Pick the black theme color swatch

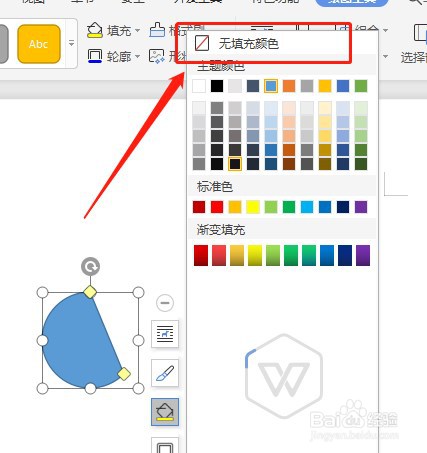click(x=217, y=86)
